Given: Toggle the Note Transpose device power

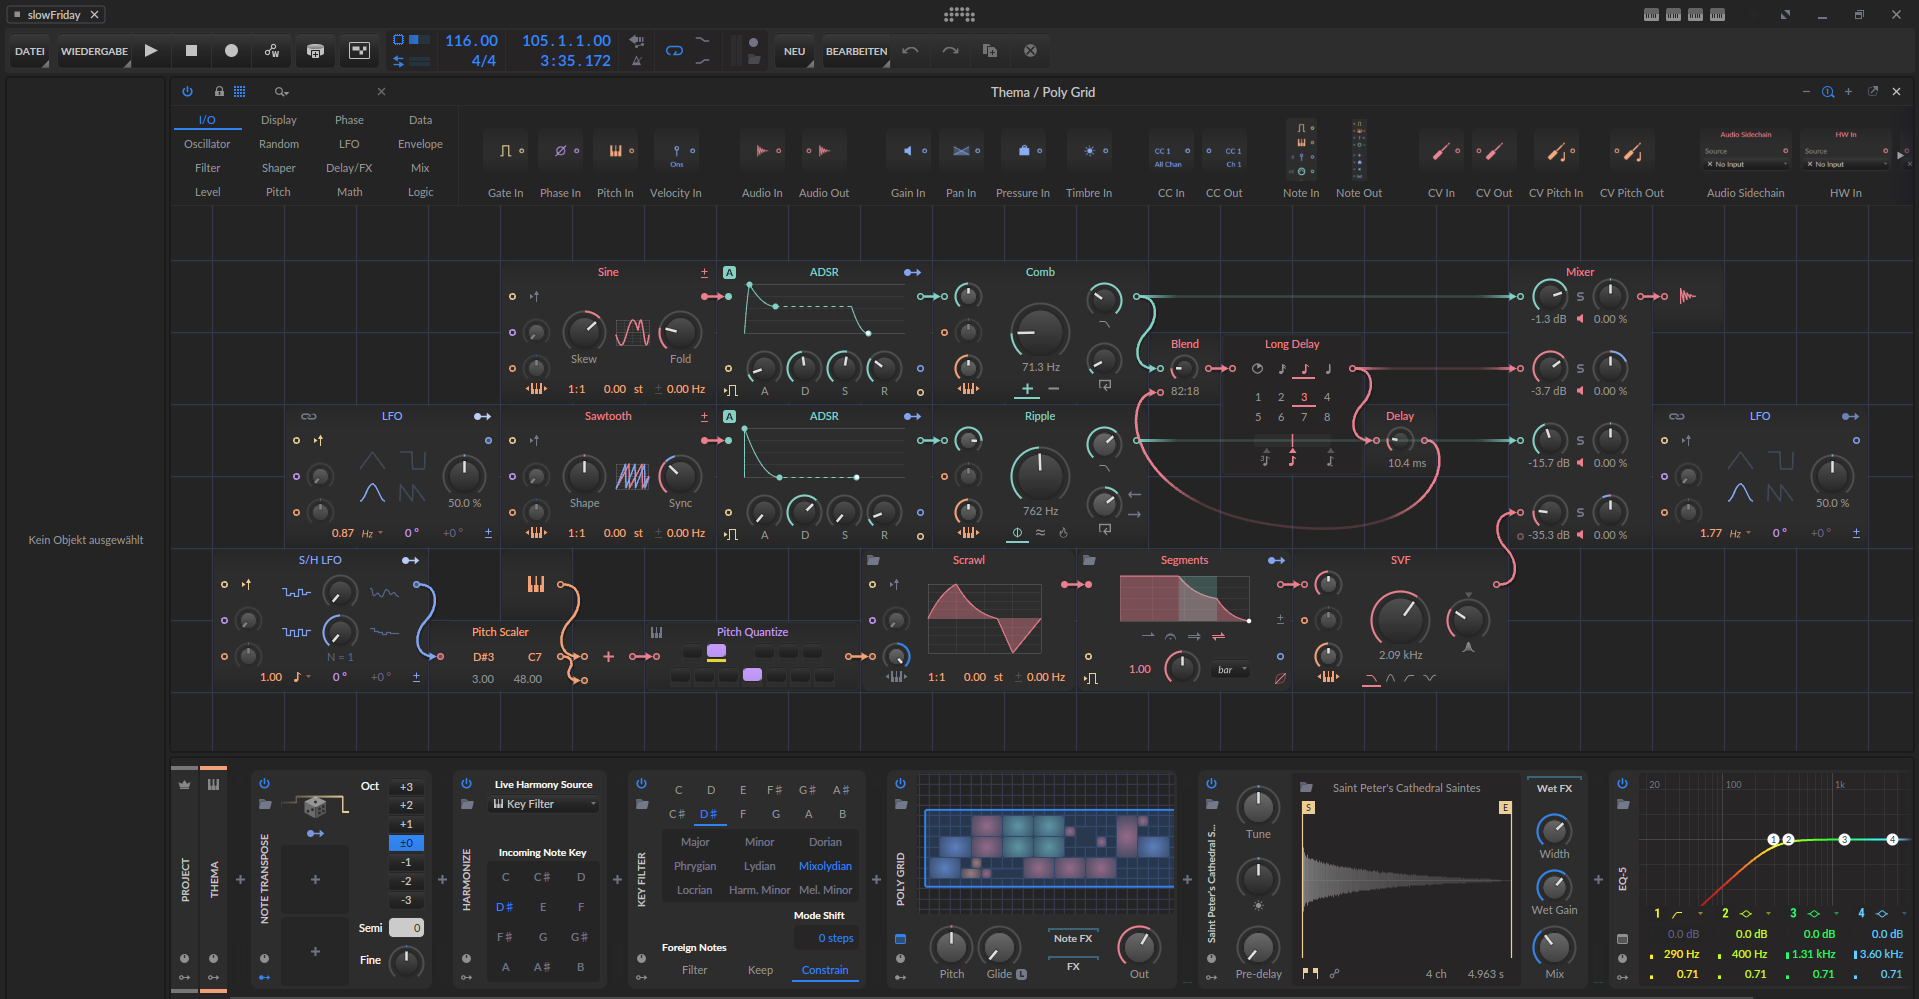Looking at the screenshot, I should pos(264,783).
